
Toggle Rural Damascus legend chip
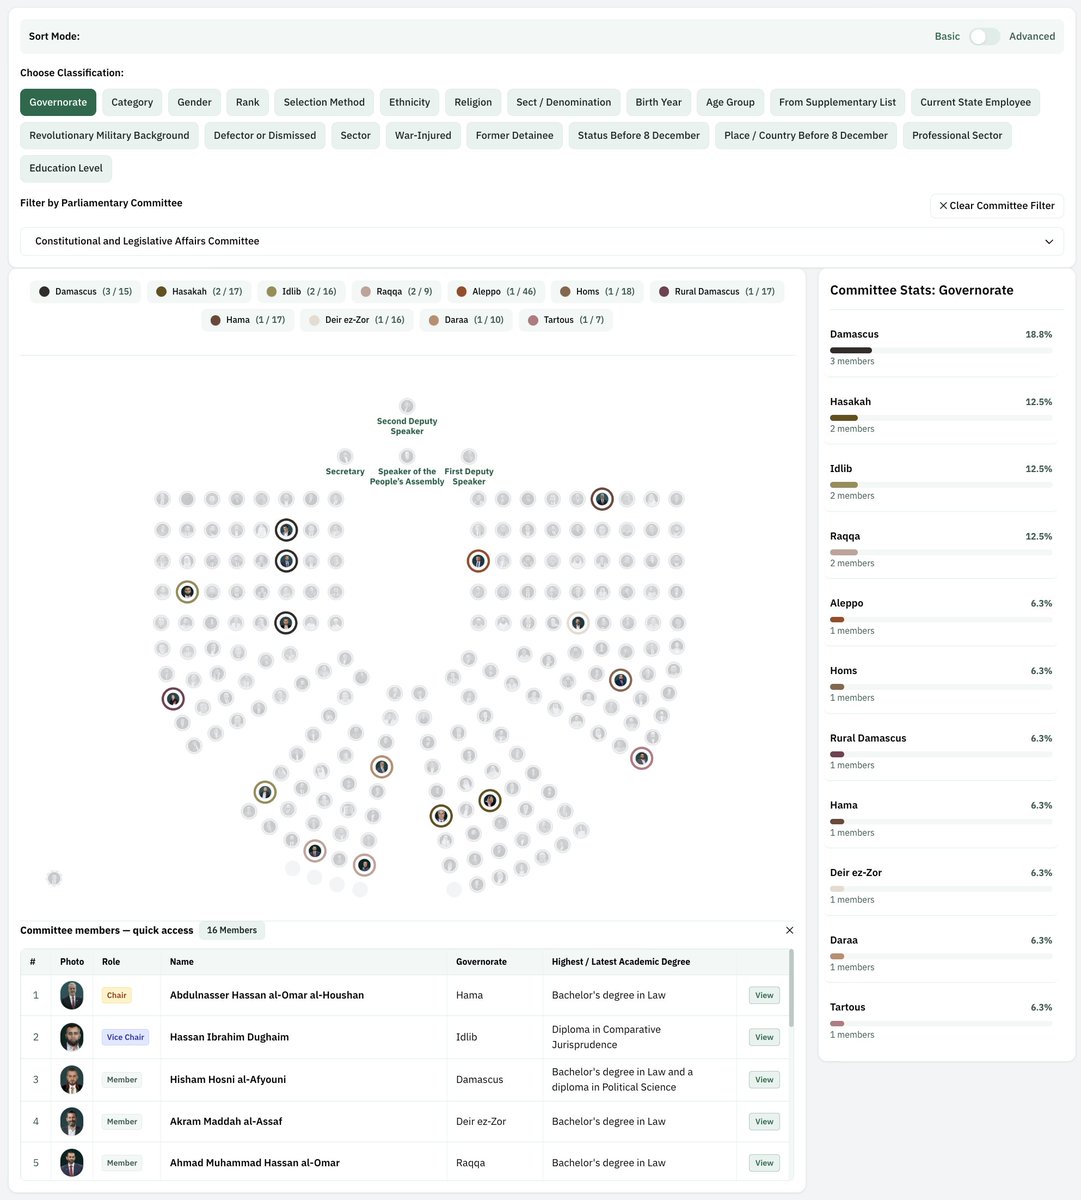716,291
